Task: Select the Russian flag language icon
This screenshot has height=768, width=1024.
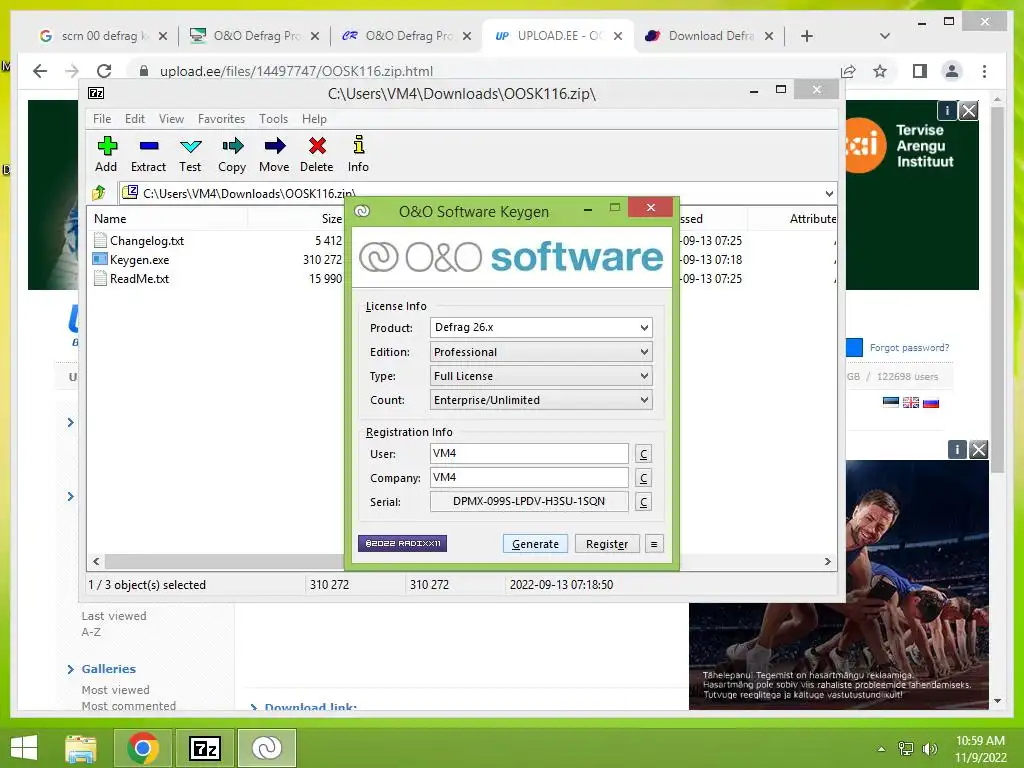Action: [x=931, y=402]
